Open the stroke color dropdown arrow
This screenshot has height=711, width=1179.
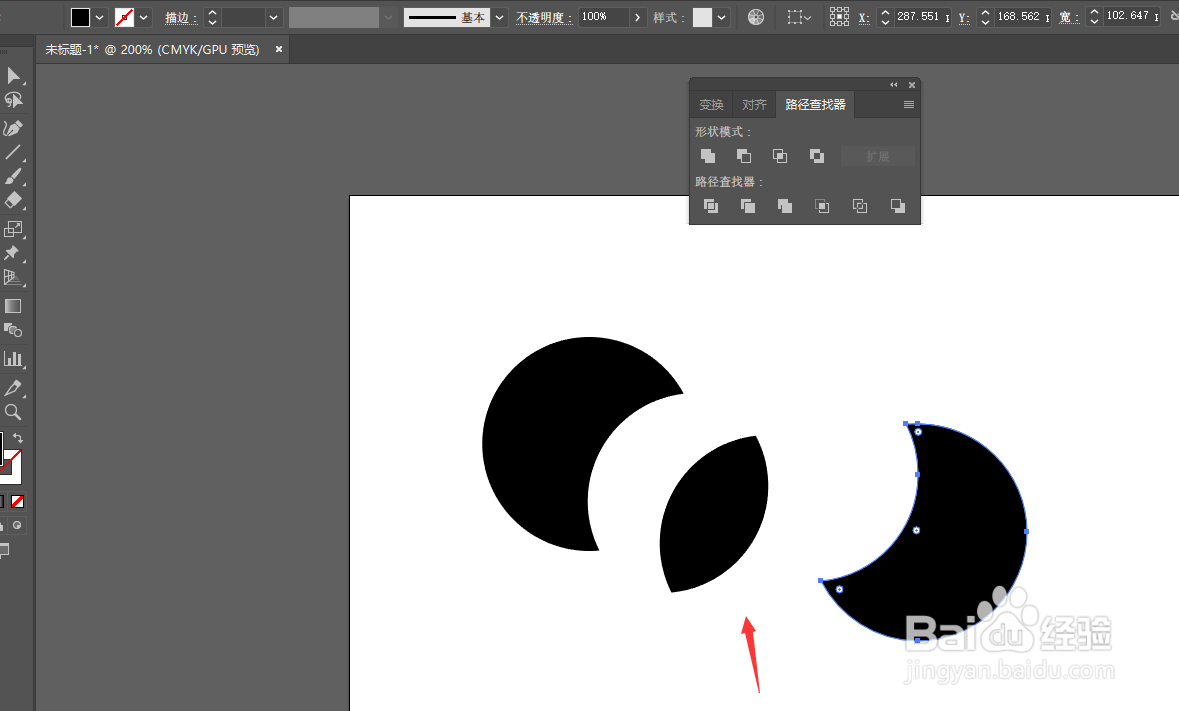(144, 17)
